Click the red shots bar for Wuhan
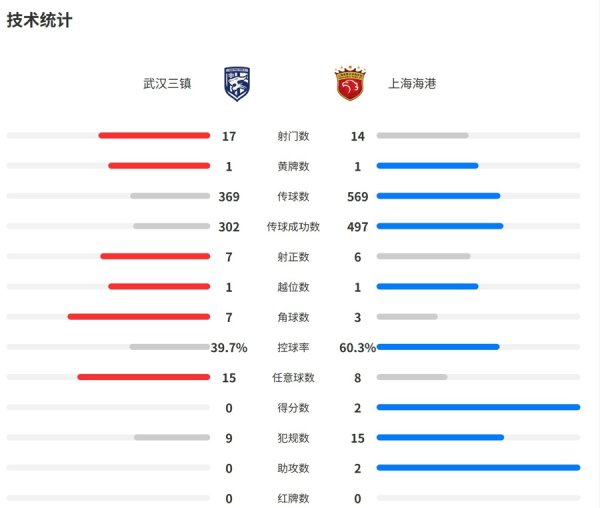Image resolution: width=600 pixels, height=508 pixels. 154,135
